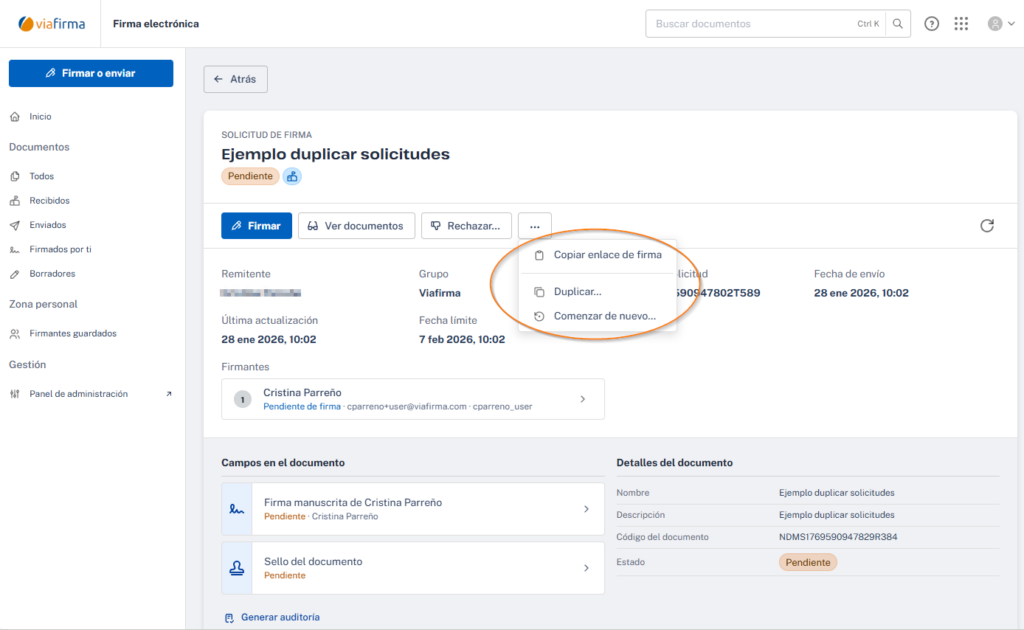
Task: Open the three-dots more actions menu
Action: pyautogui.click(x=535, y=226)
